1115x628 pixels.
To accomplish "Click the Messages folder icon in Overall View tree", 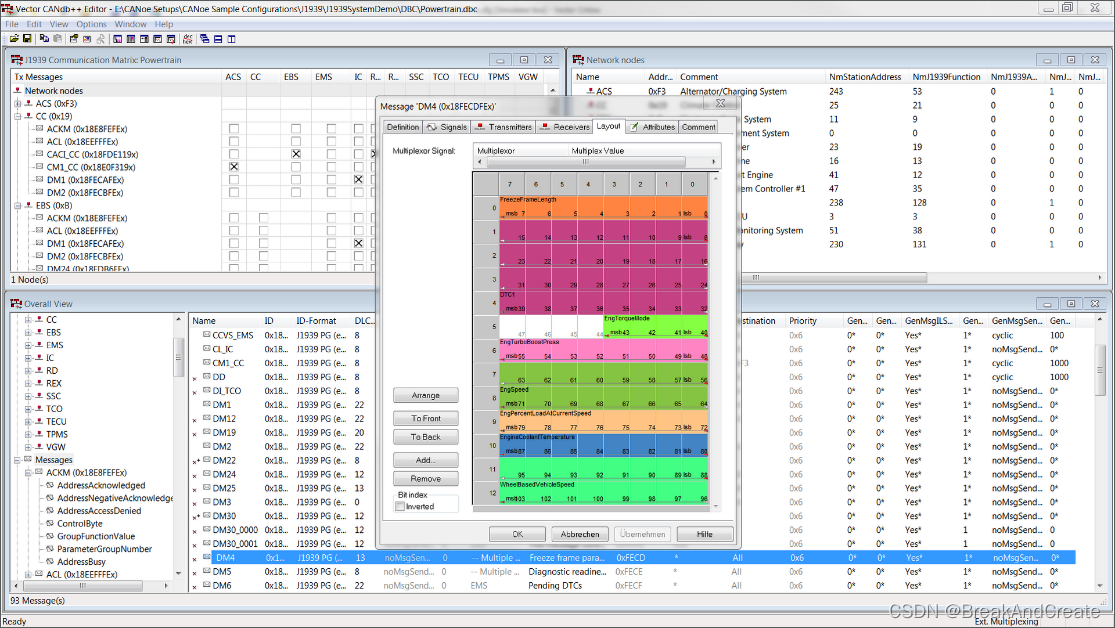I will tap(28, 459).
